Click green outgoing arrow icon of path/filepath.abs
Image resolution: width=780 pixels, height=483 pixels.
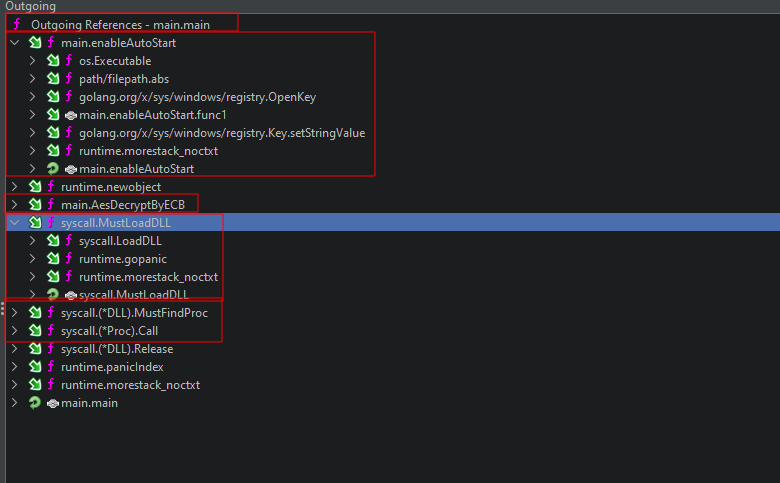(53, 79)
